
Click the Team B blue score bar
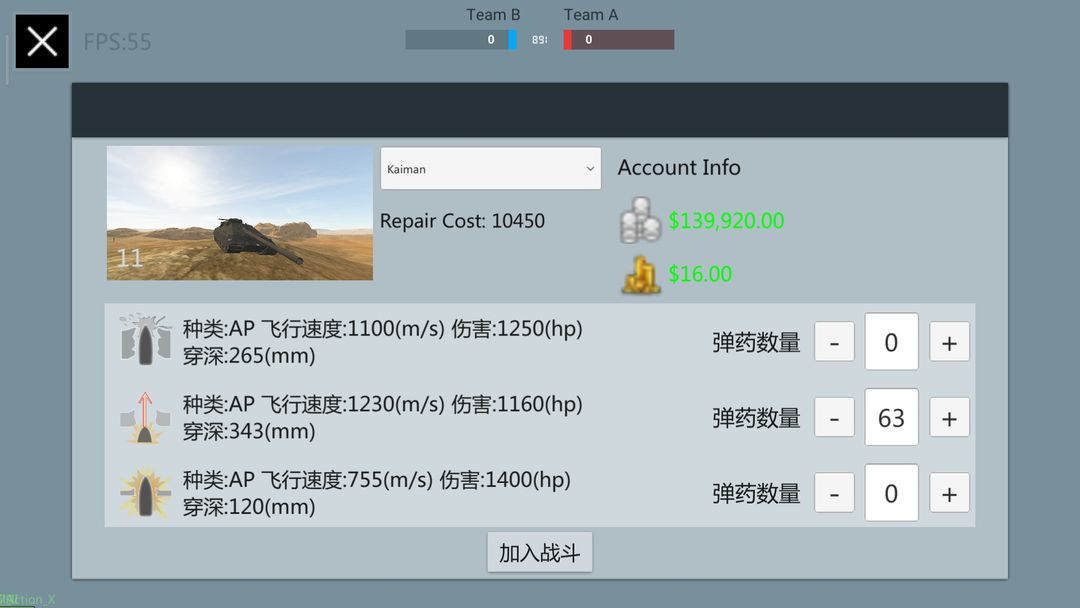click(461, 40)
